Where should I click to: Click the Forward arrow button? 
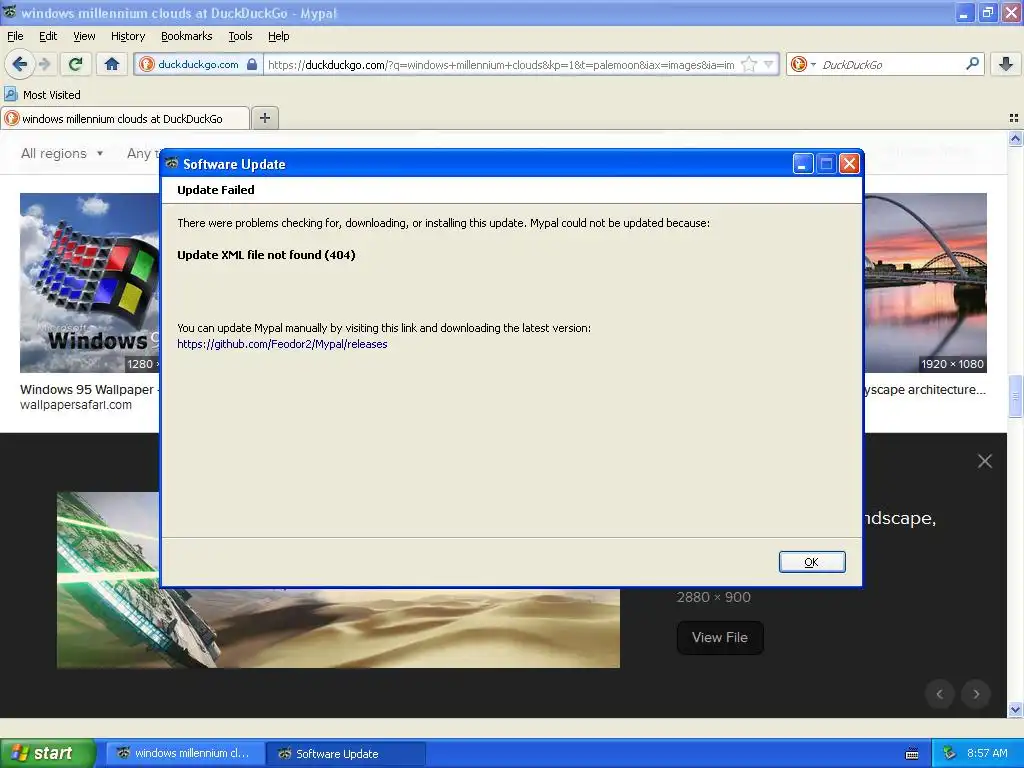point(44,64)
